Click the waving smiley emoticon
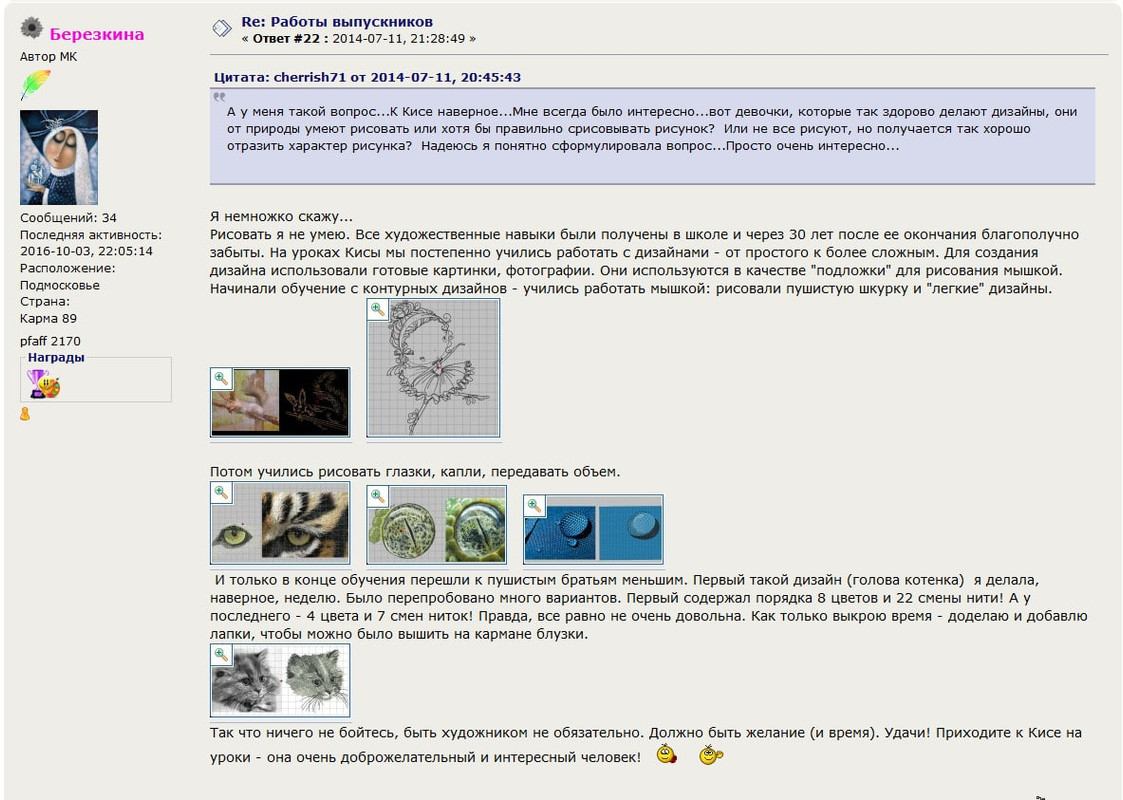The height and width of the screenshot is (800, 1123). (710, 754)
